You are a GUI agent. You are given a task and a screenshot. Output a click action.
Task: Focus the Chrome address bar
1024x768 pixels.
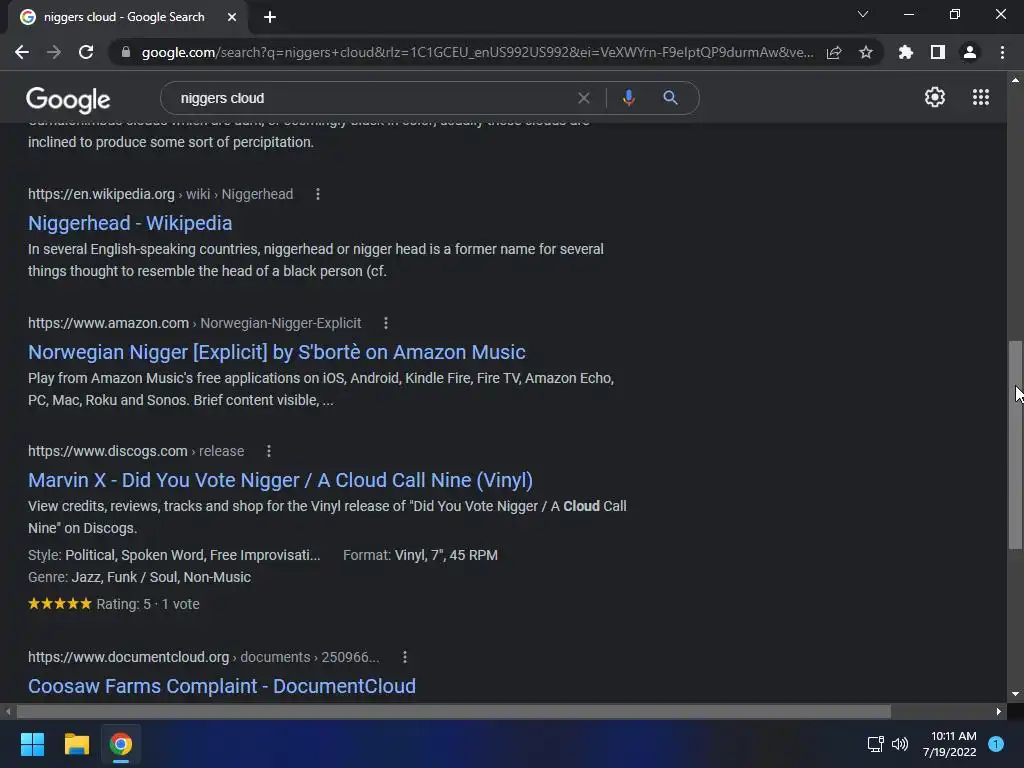(x=477, y=52)
